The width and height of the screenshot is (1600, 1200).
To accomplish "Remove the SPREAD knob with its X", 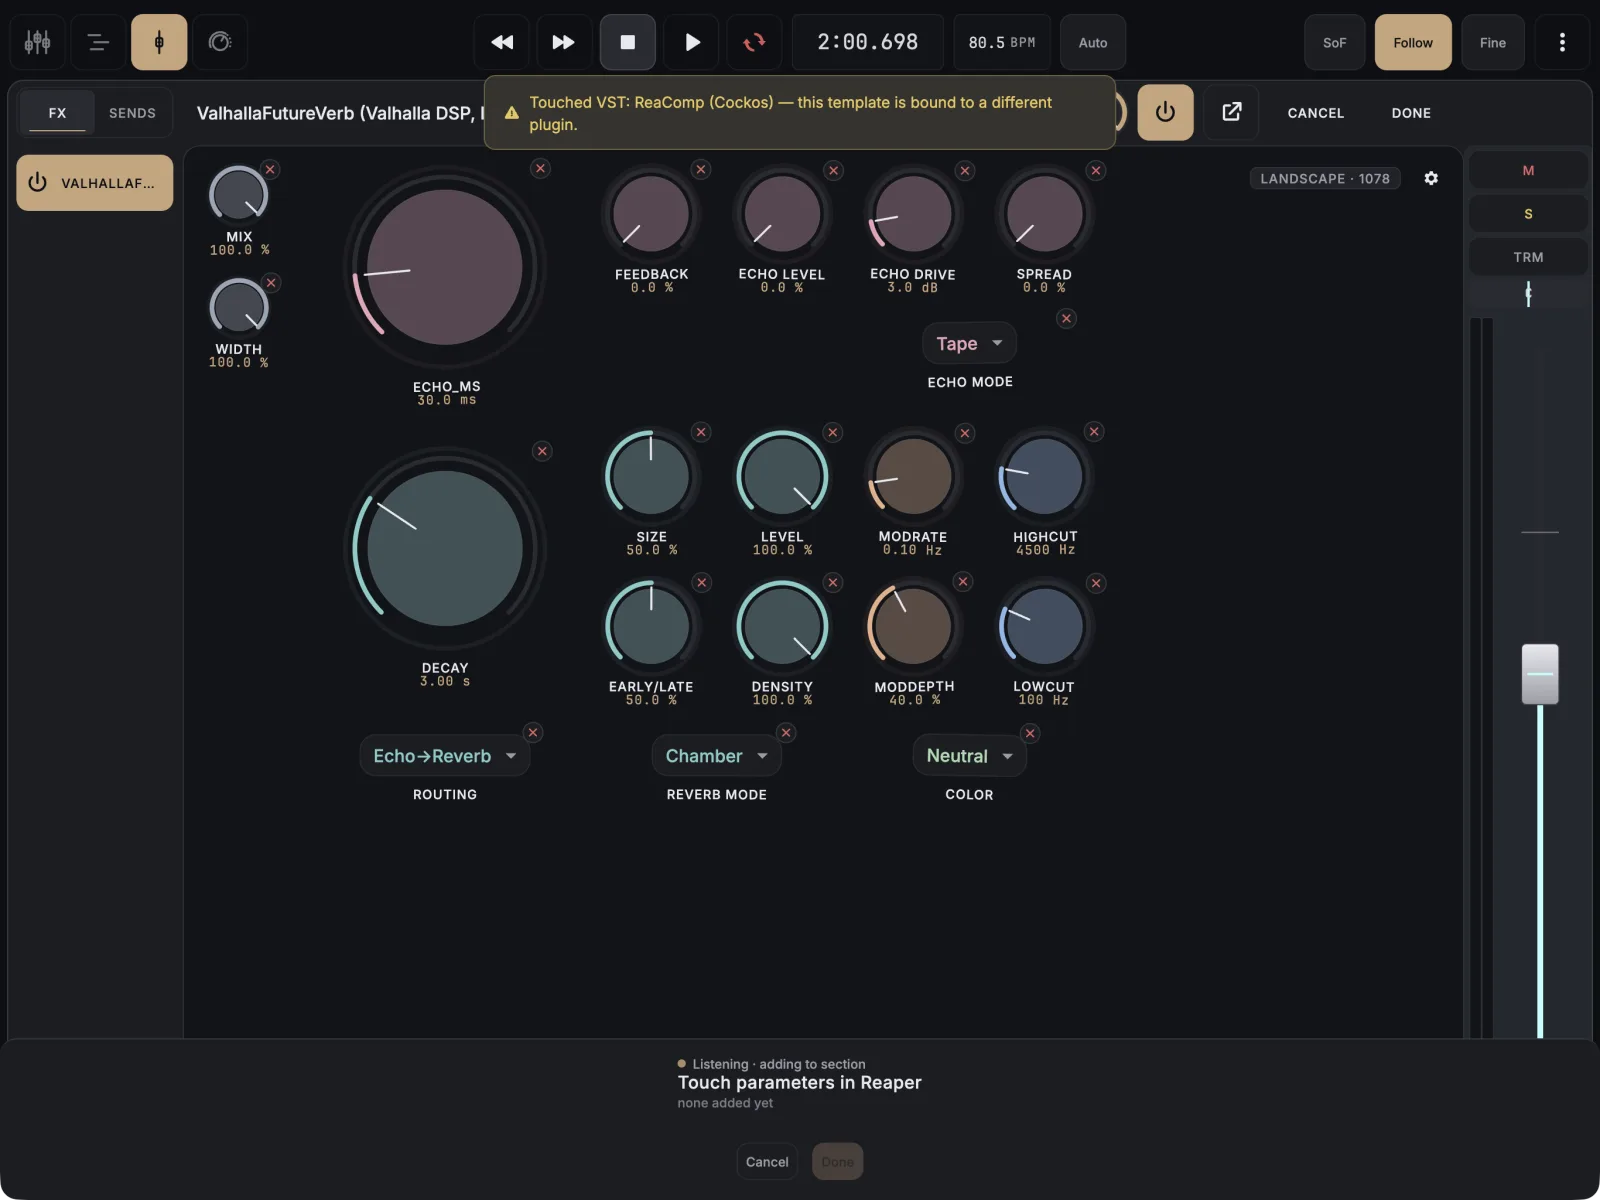I will (x=1096, y=170).
